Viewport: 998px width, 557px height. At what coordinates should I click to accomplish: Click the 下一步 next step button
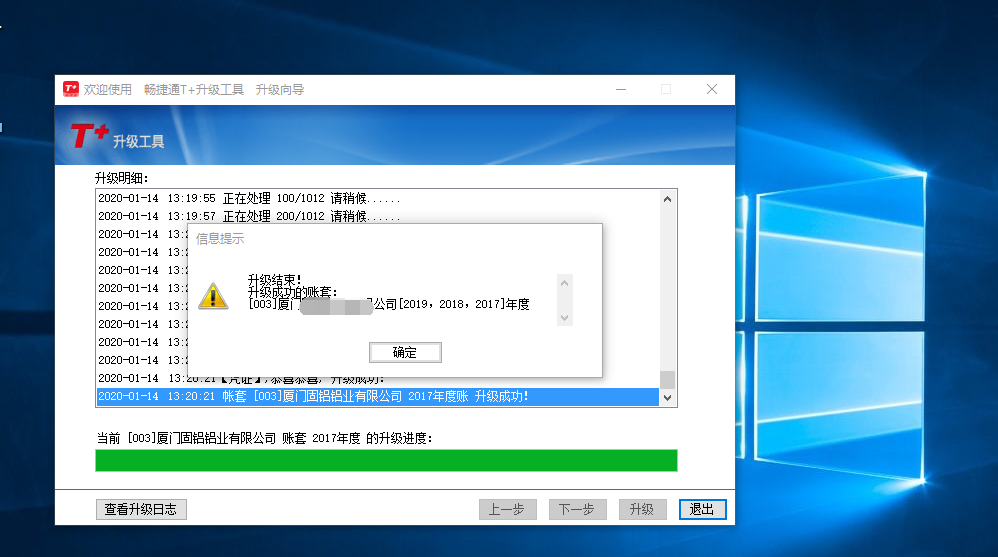[577, 509]
